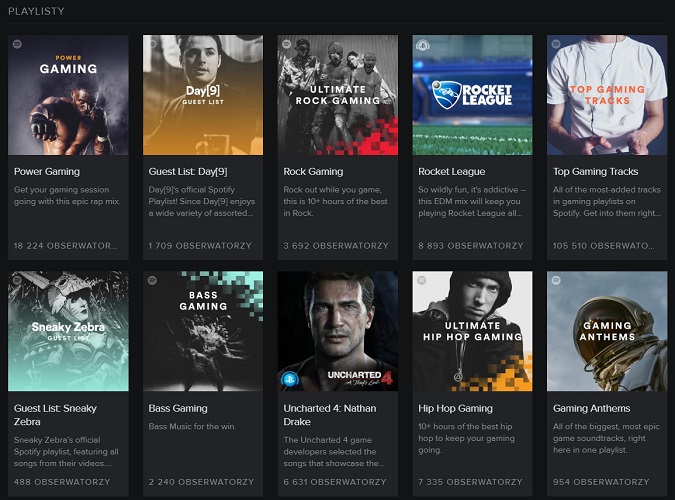Click the Spotify logo on Gaming Anthems cover
The width and height of the screenshot is (675, 500).
pos(556,280)
